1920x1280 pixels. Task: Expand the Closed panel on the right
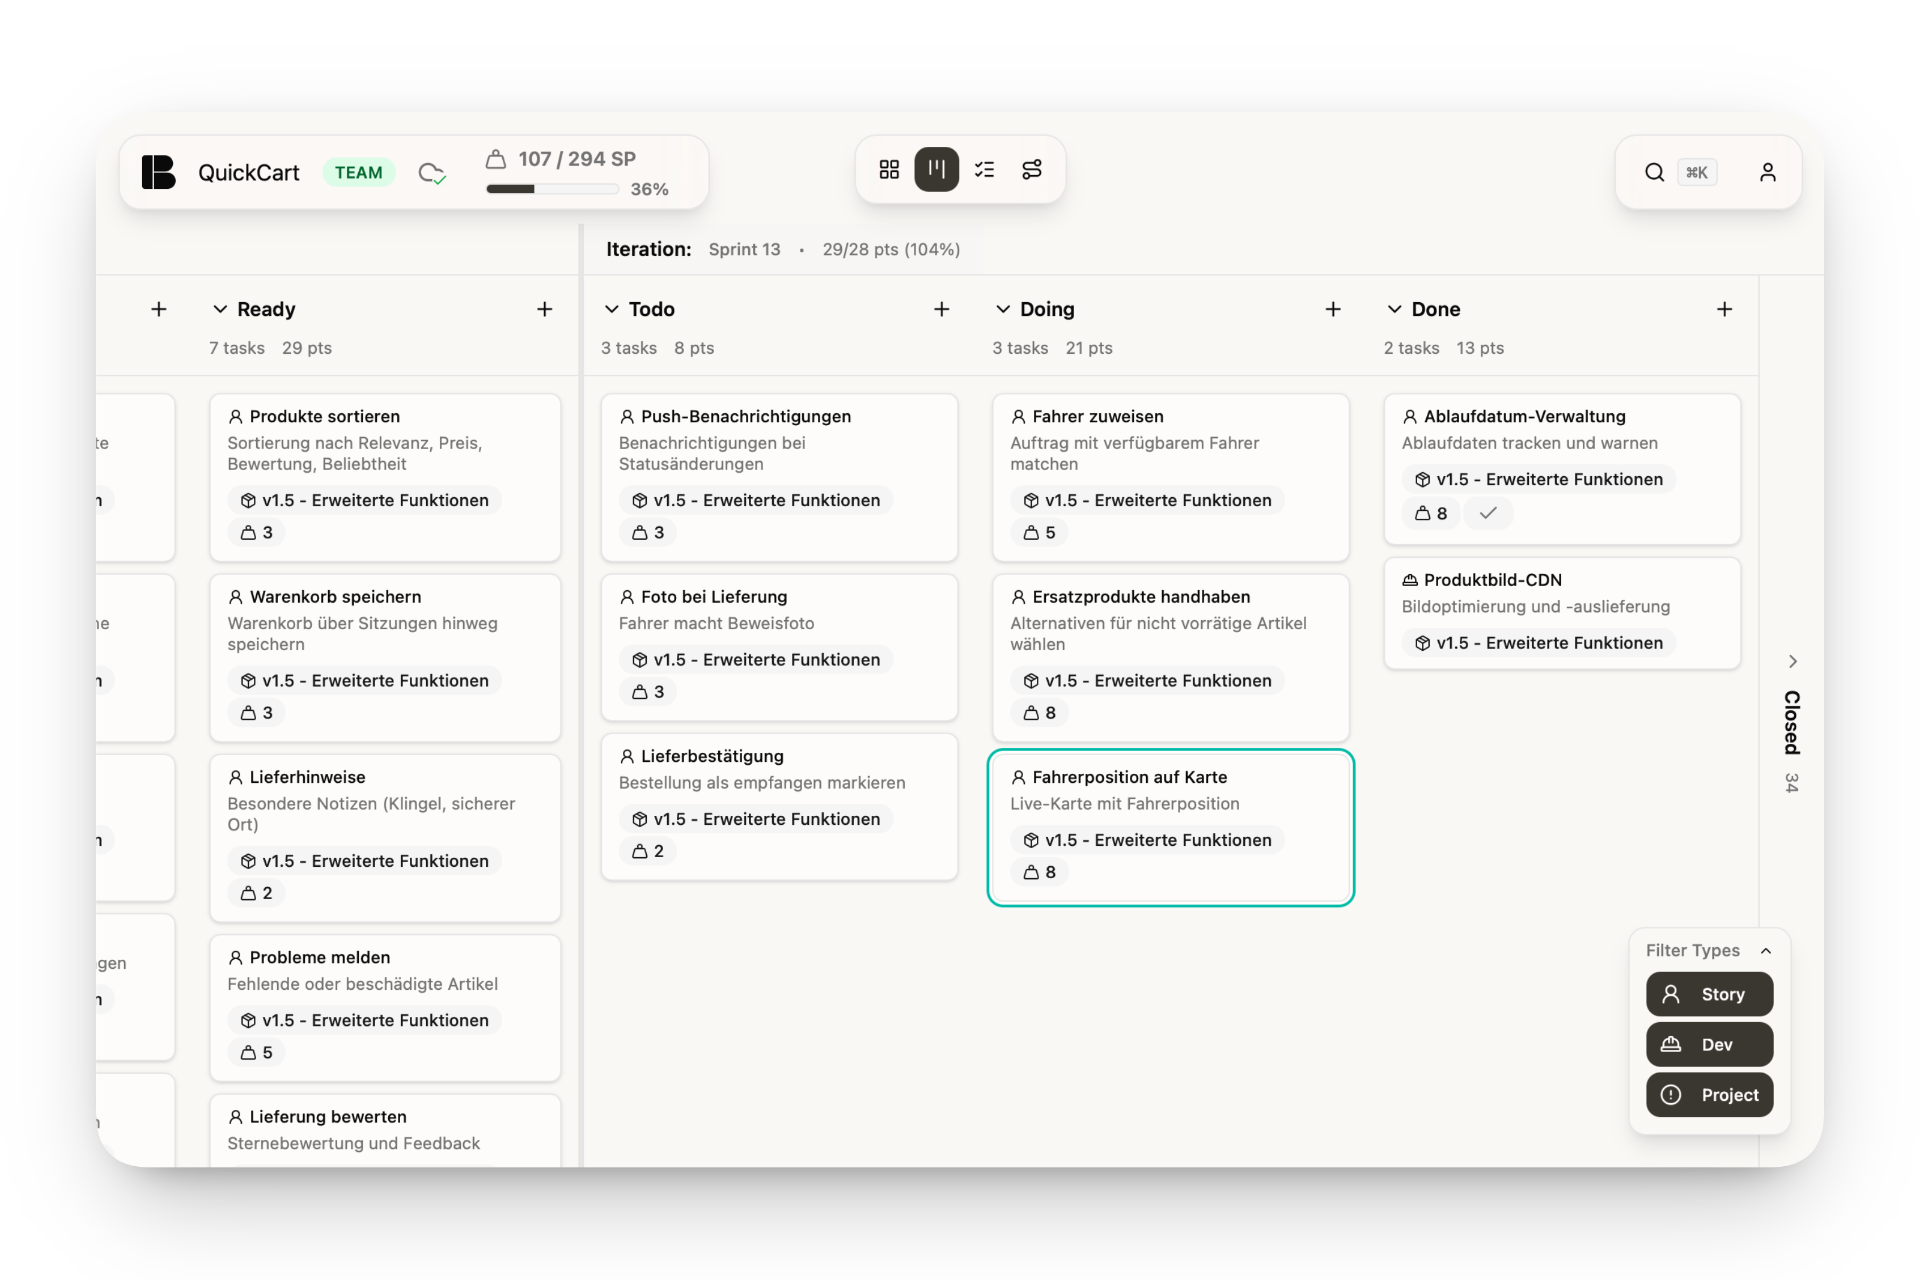click(1793, 661)
